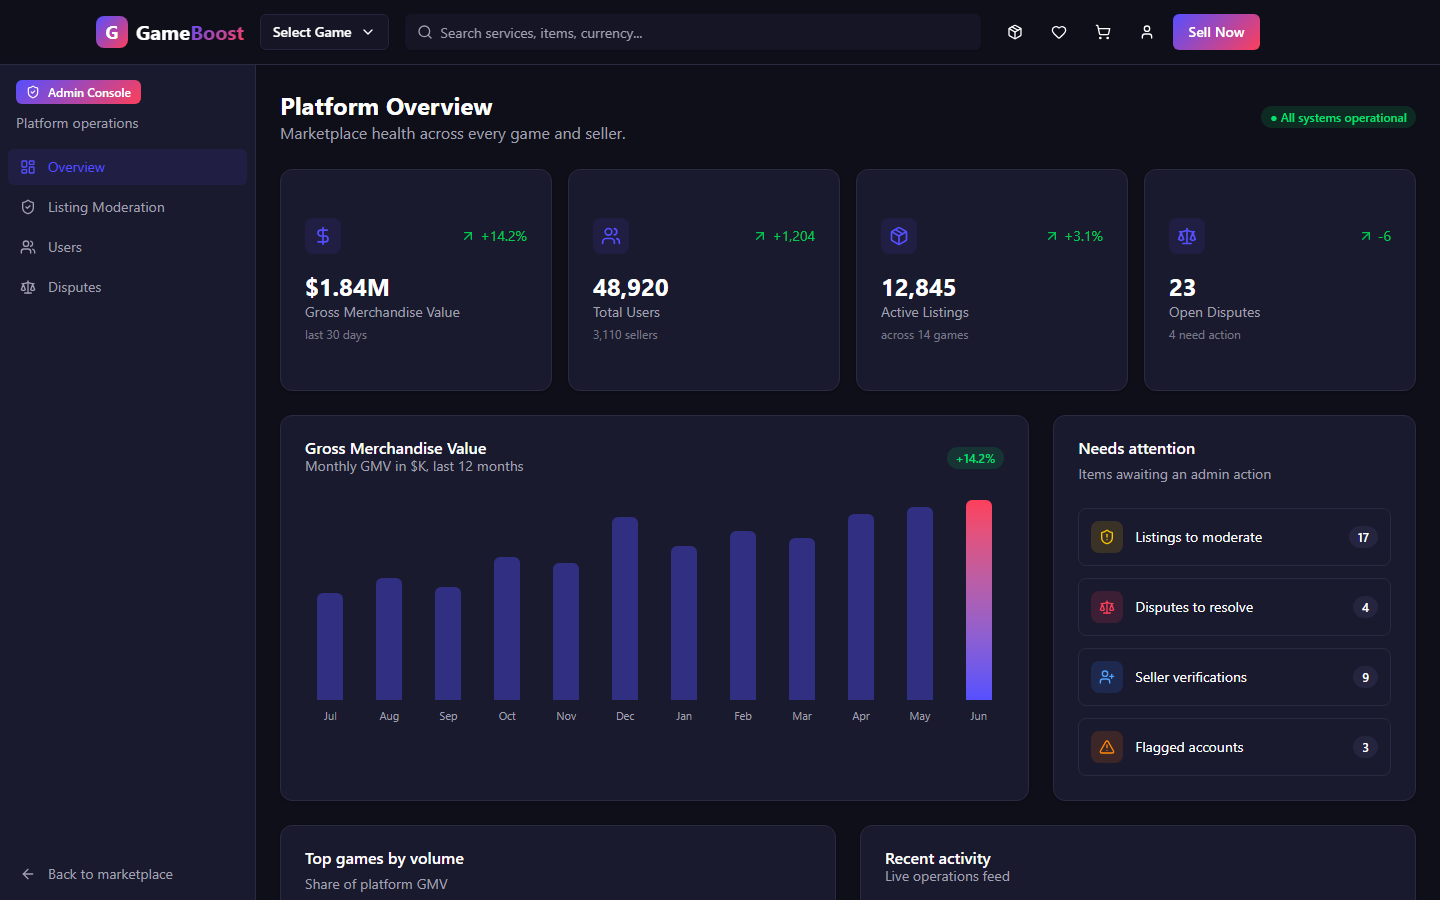Image resolution: width=1440 pixels, height=900 pixels.
Task: Click the '3,110 sellers' text
Action: [625, 335]
